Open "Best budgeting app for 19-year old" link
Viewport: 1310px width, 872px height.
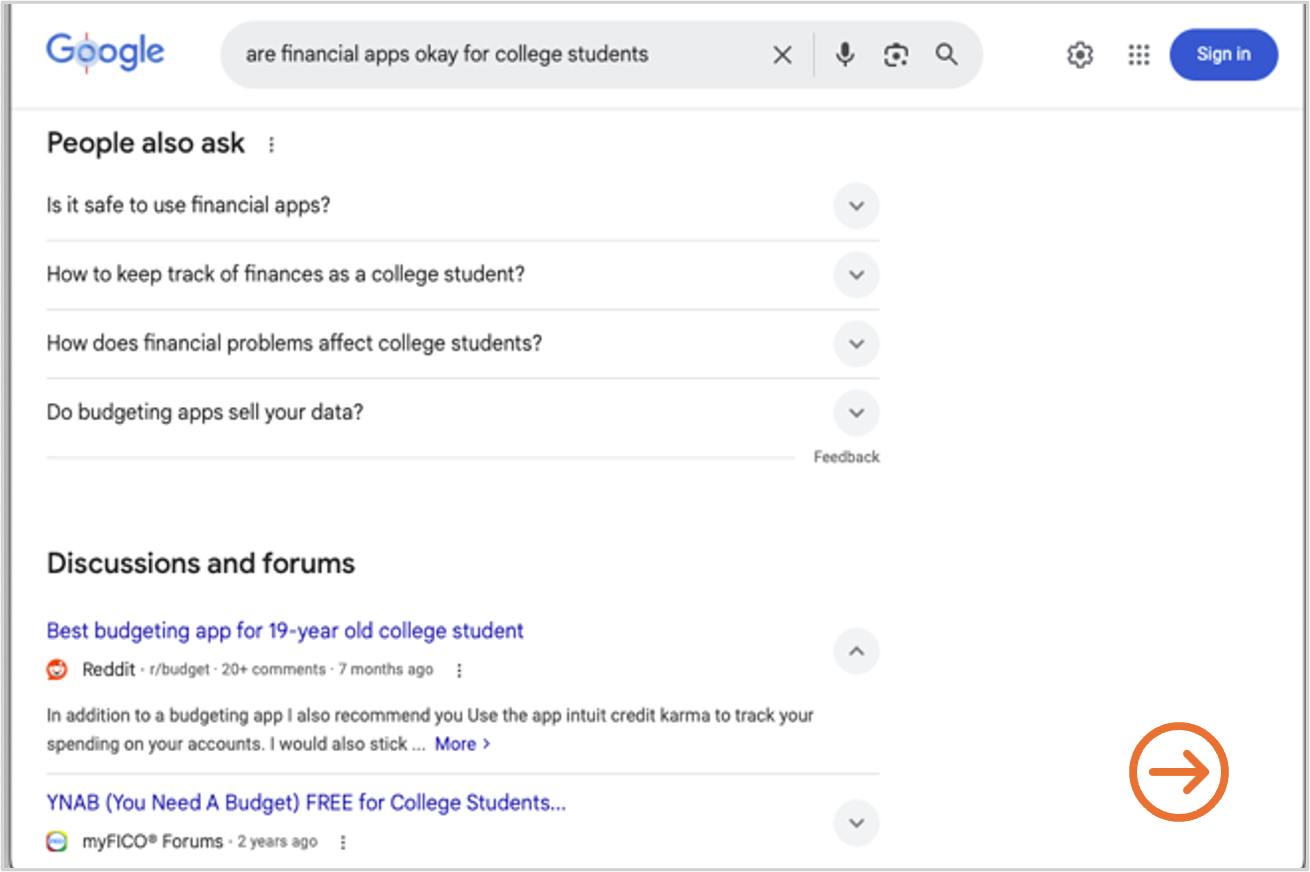tap(285, 631)
